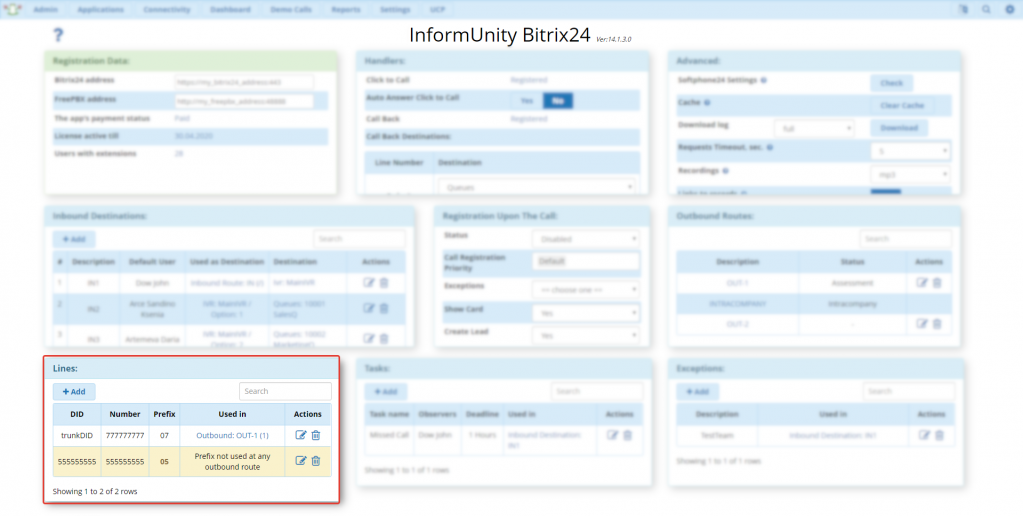Edit inbound destination IN2
Image resolution: width=1023 pixels, height=516 pixels.
pos(369,308)
